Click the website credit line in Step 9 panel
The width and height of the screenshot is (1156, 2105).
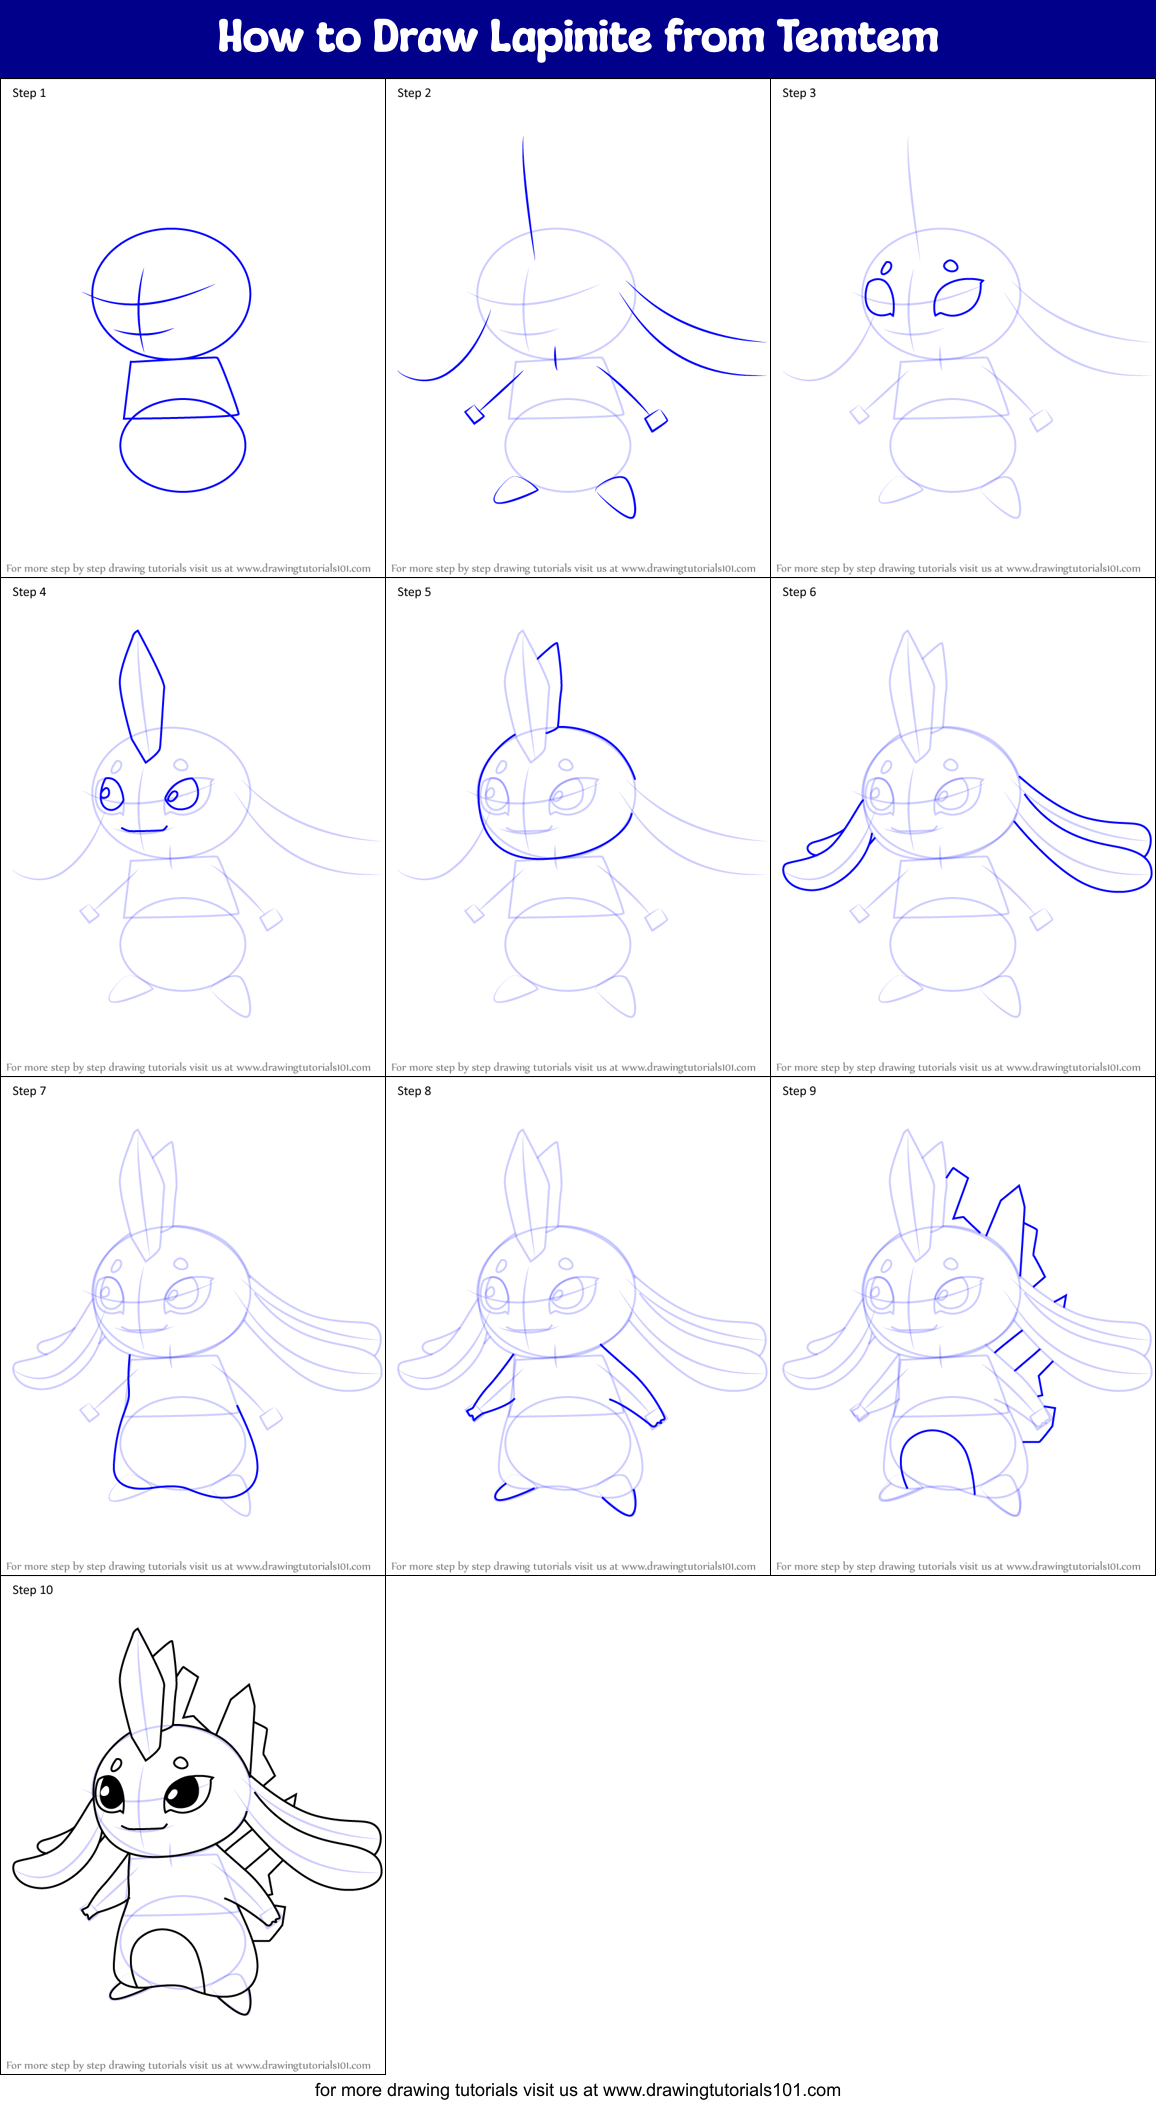pyautogui.click(x=958, y=1566)
